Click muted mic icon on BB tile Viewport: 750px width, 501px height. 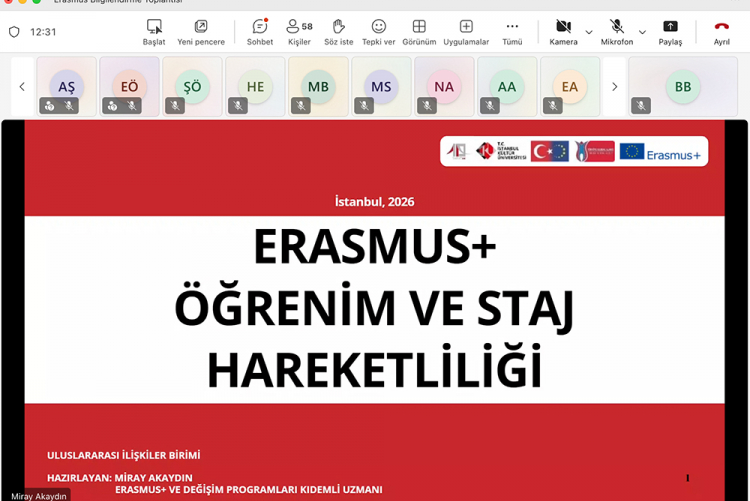click(641, 106)
